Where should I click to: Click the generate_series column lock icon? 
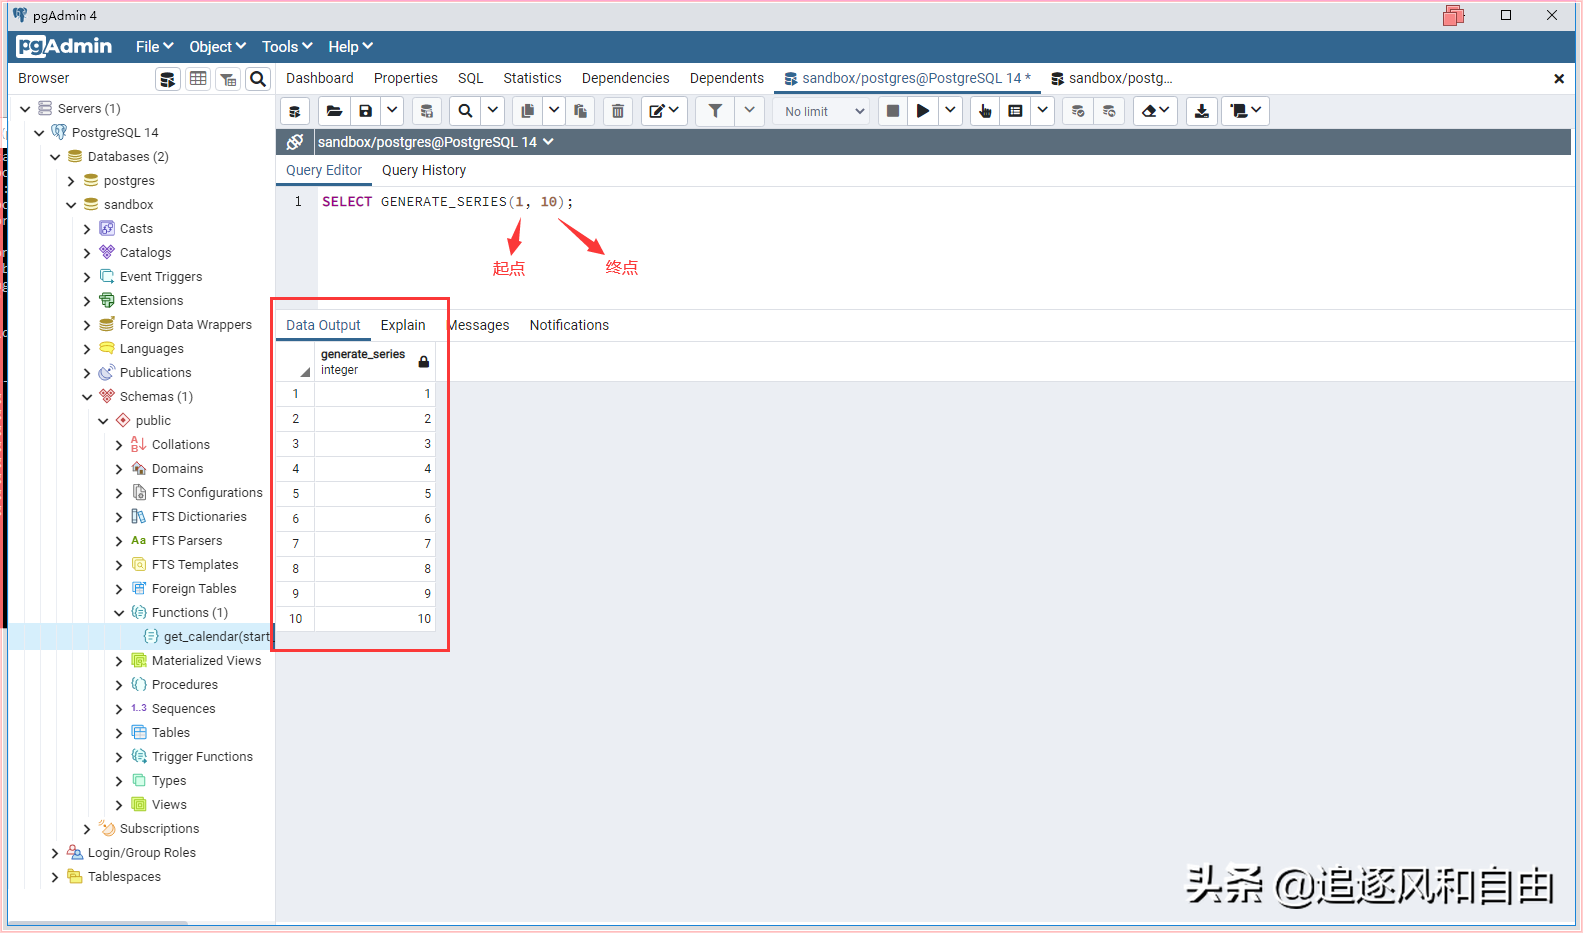424,362
